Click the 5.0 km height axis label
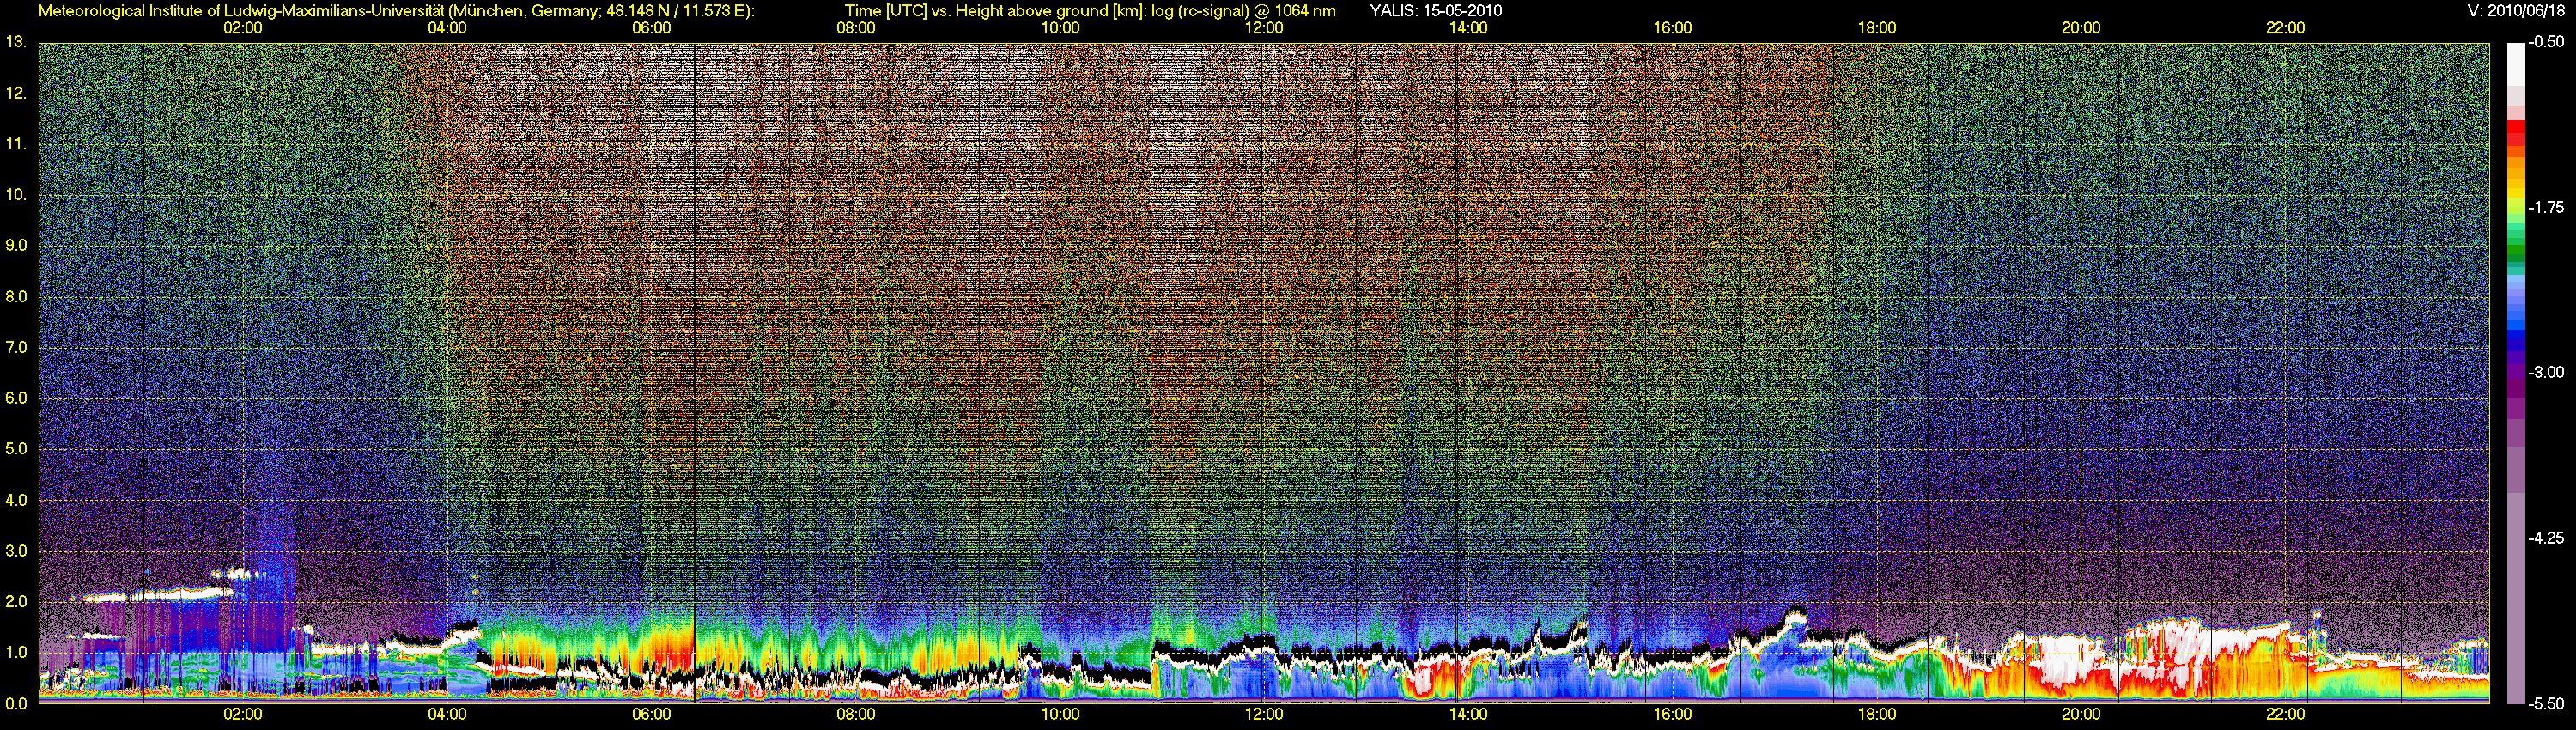The height and width of the screenshot is (730, 2576). [x=16, y=449]
